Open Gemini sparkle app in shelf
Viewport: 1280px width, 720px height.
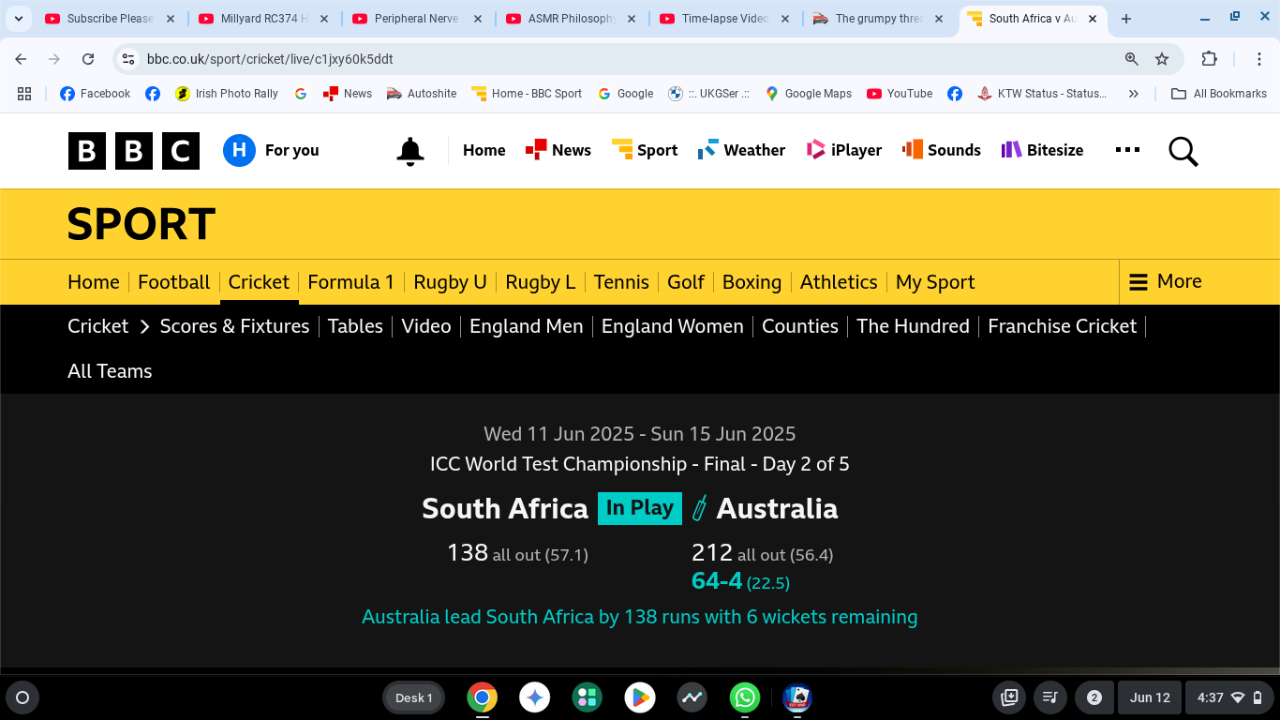coord(534,697)
